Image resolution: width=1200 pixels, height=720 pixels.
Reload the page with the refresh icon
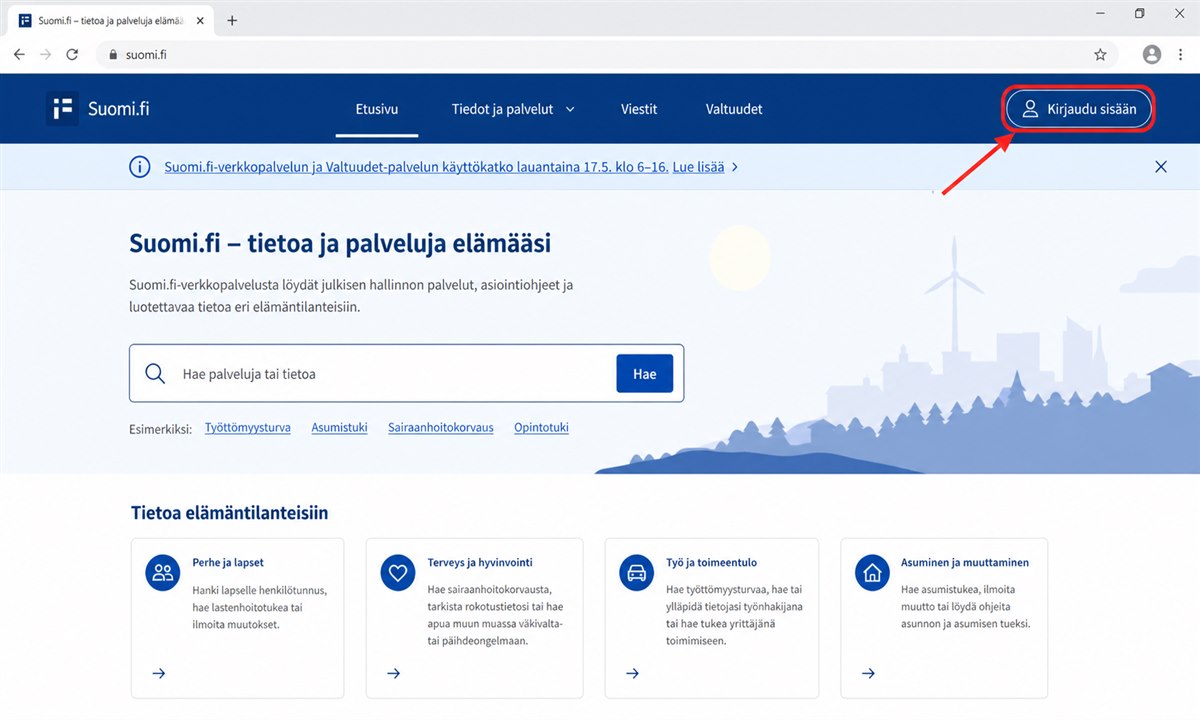72,55
